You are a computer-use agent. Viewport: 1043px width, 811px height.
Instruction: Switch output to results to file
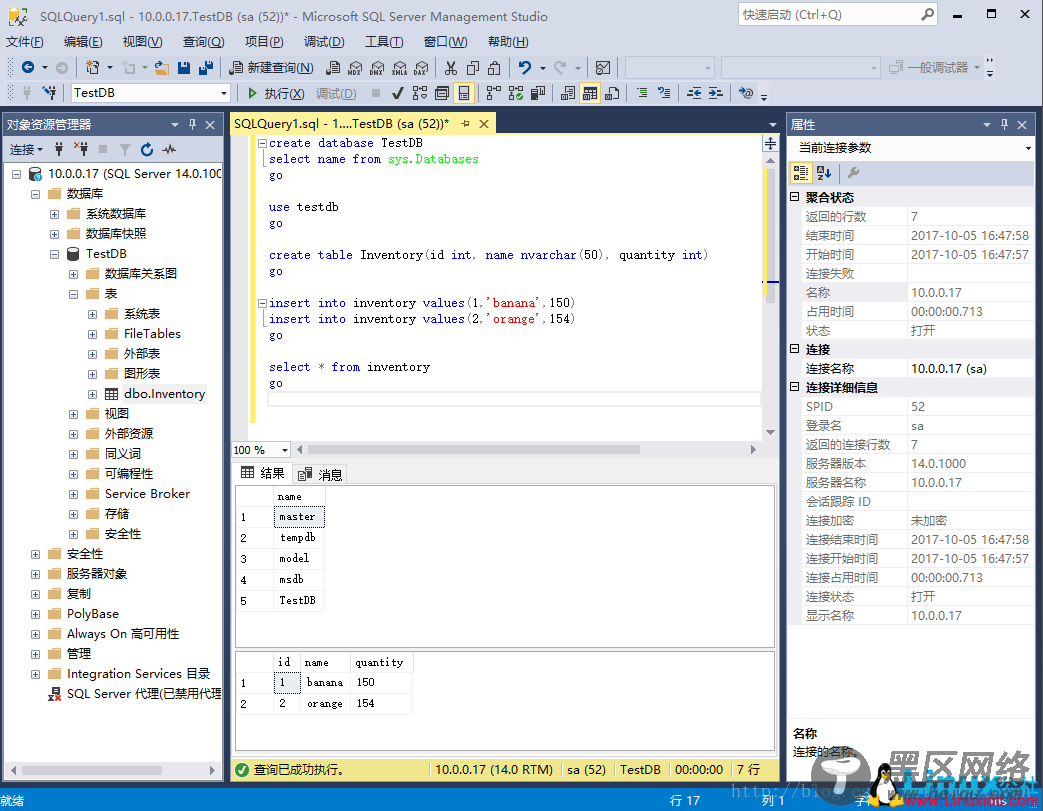coord(612,93)
